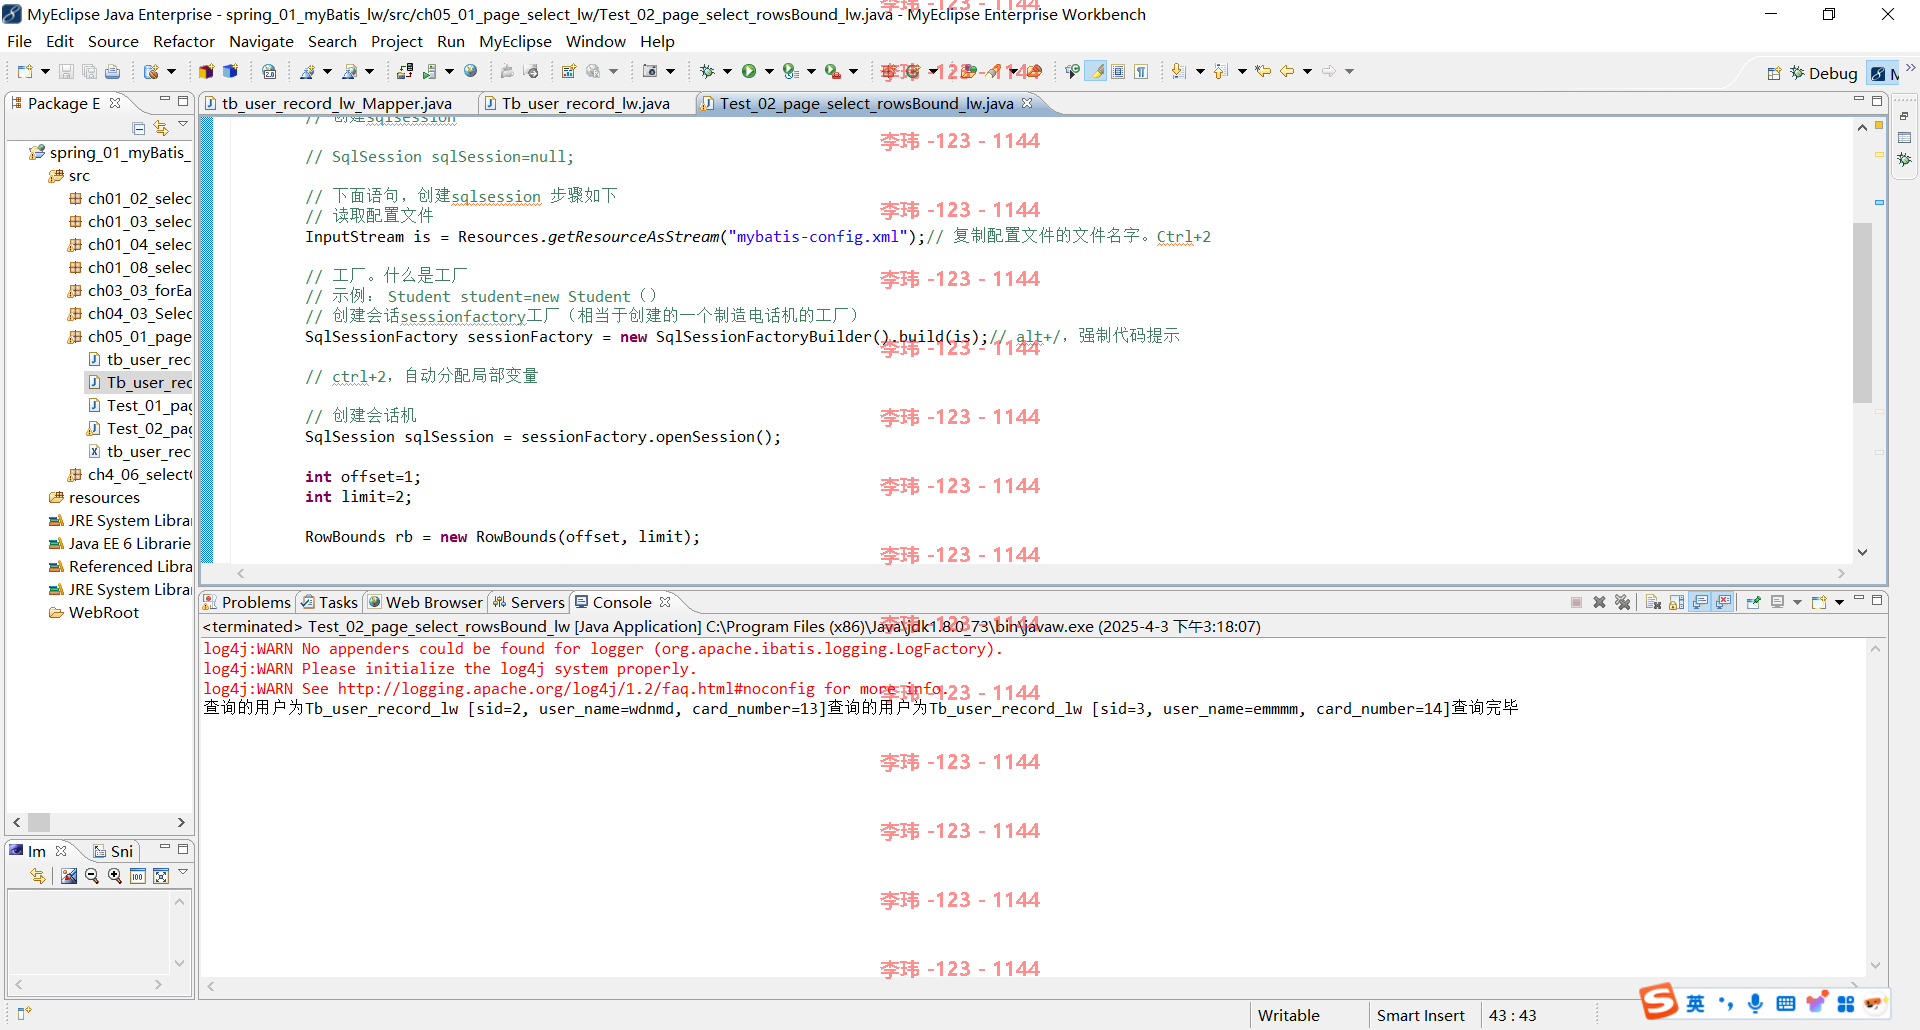Open the Debug button dropdown arrow
1920x1030 pixels.
727,71
